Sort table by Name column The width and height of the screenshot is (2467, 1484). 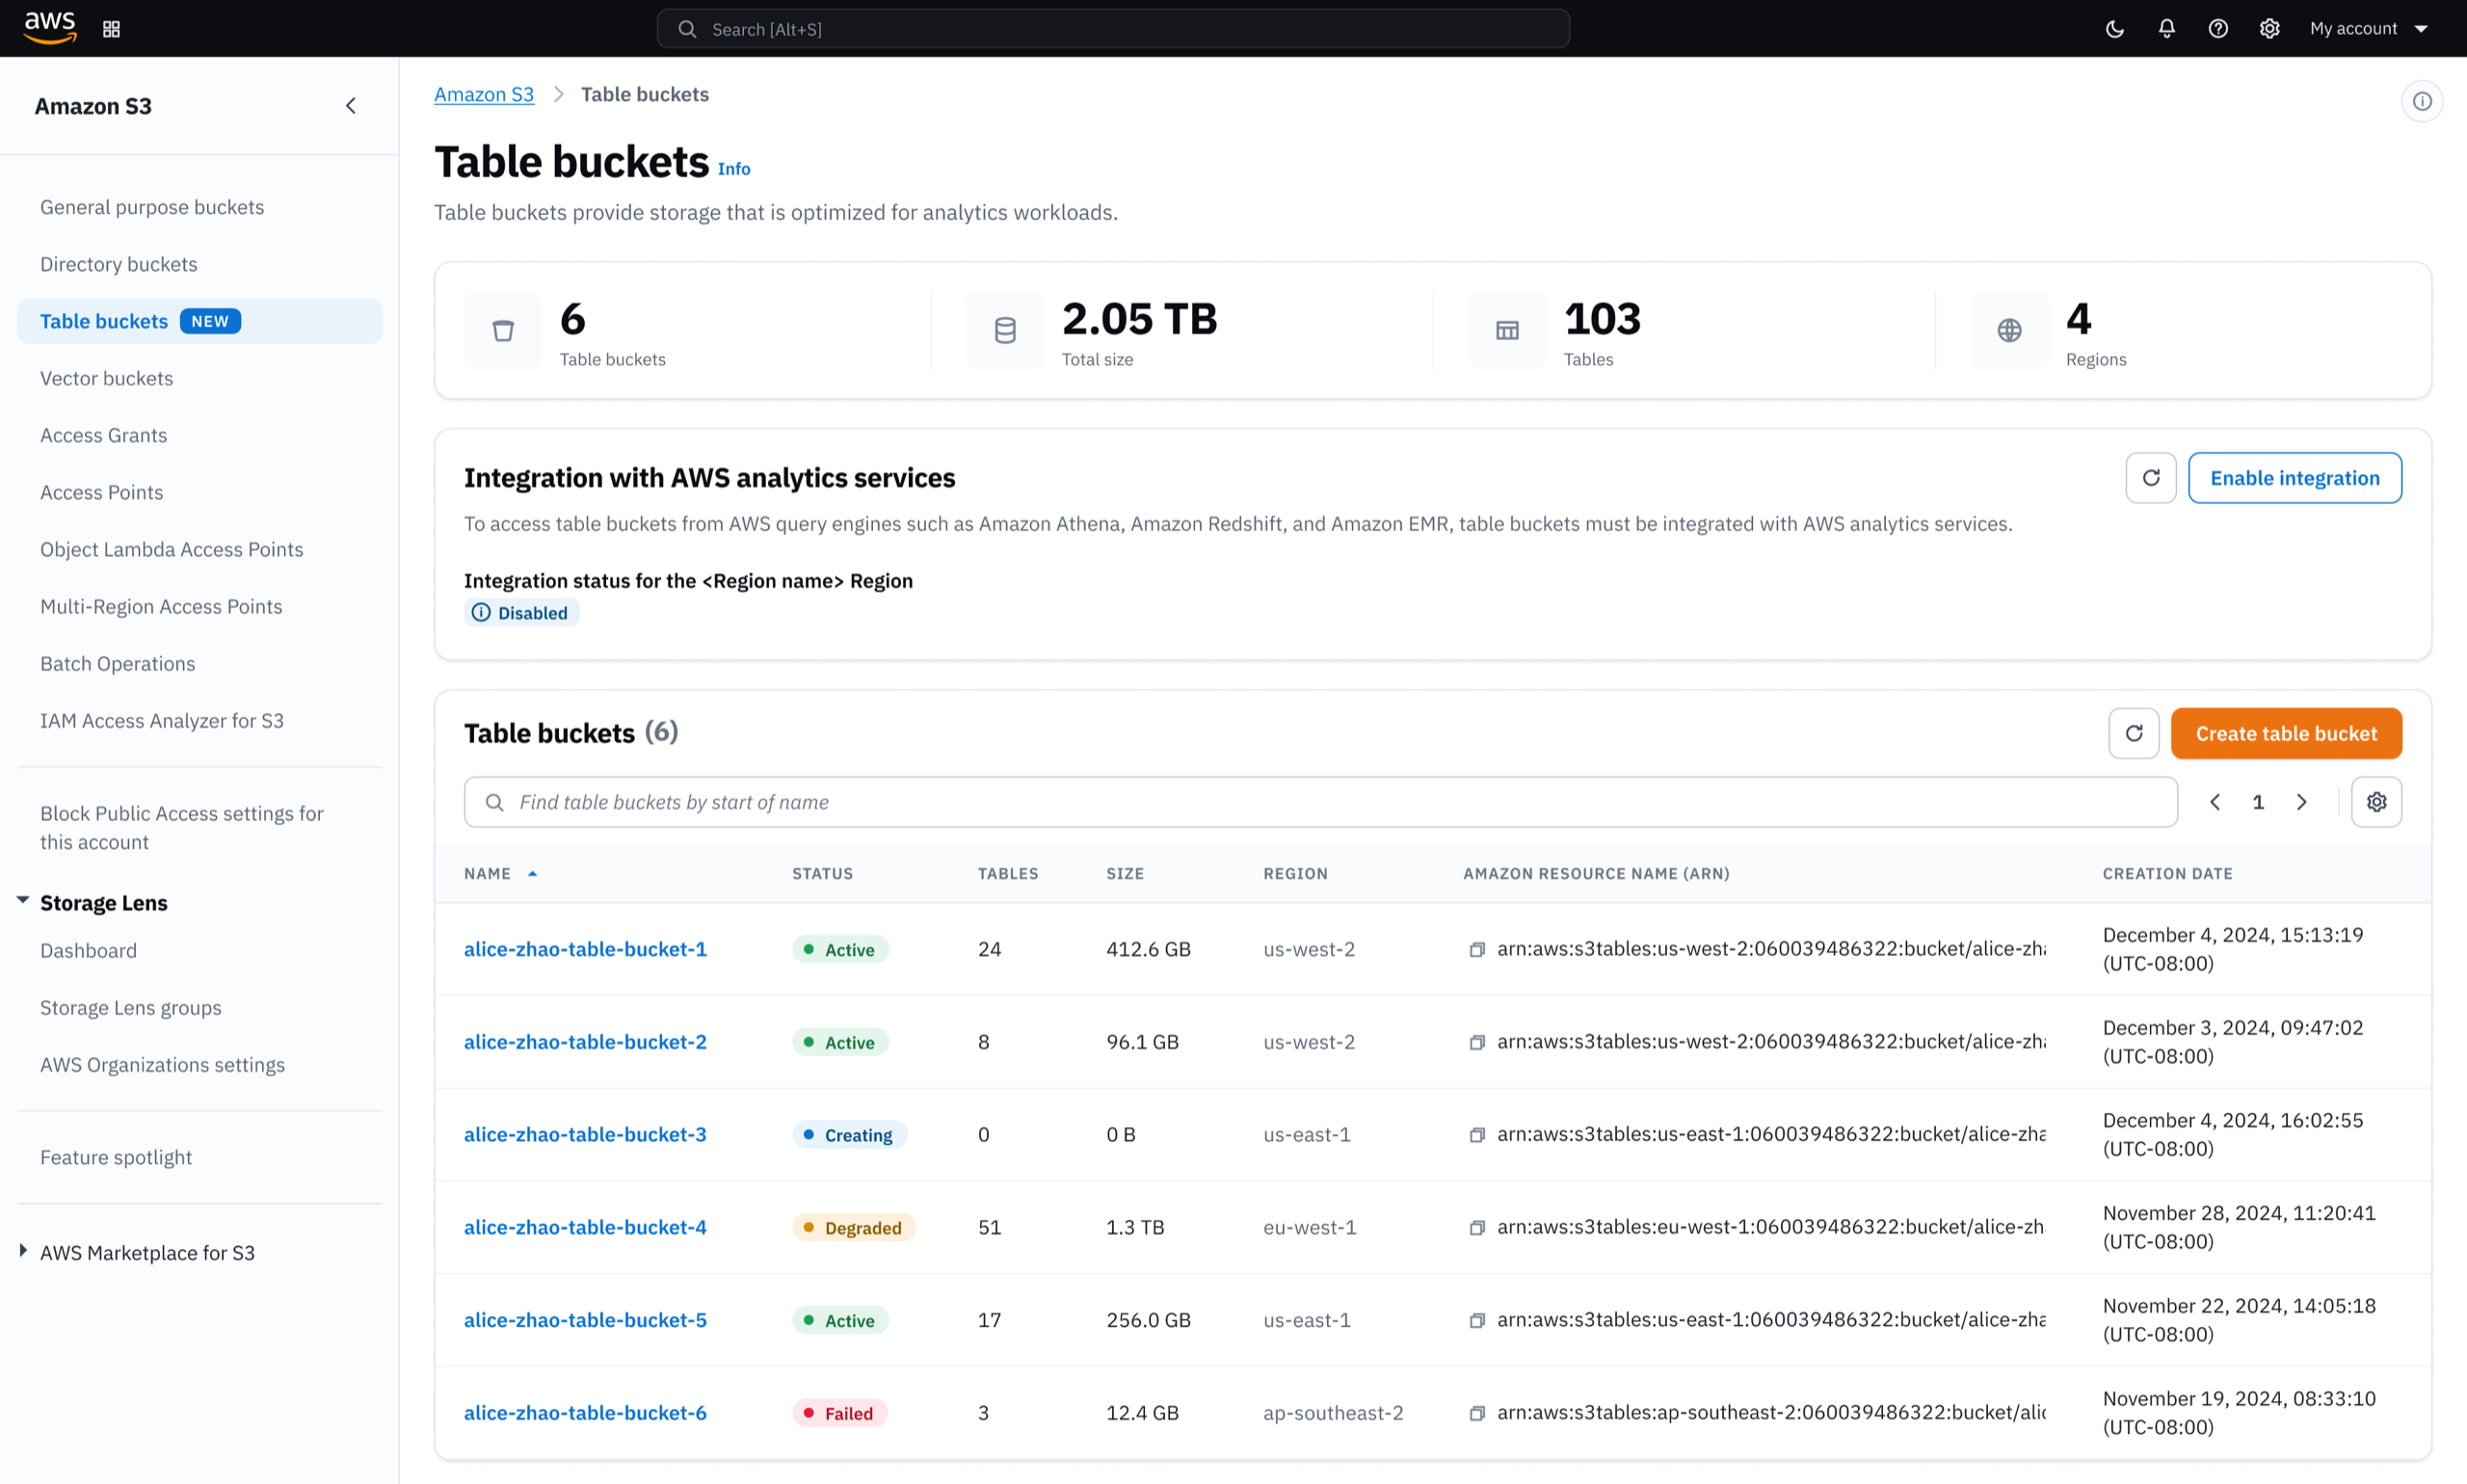pos(500,874)
